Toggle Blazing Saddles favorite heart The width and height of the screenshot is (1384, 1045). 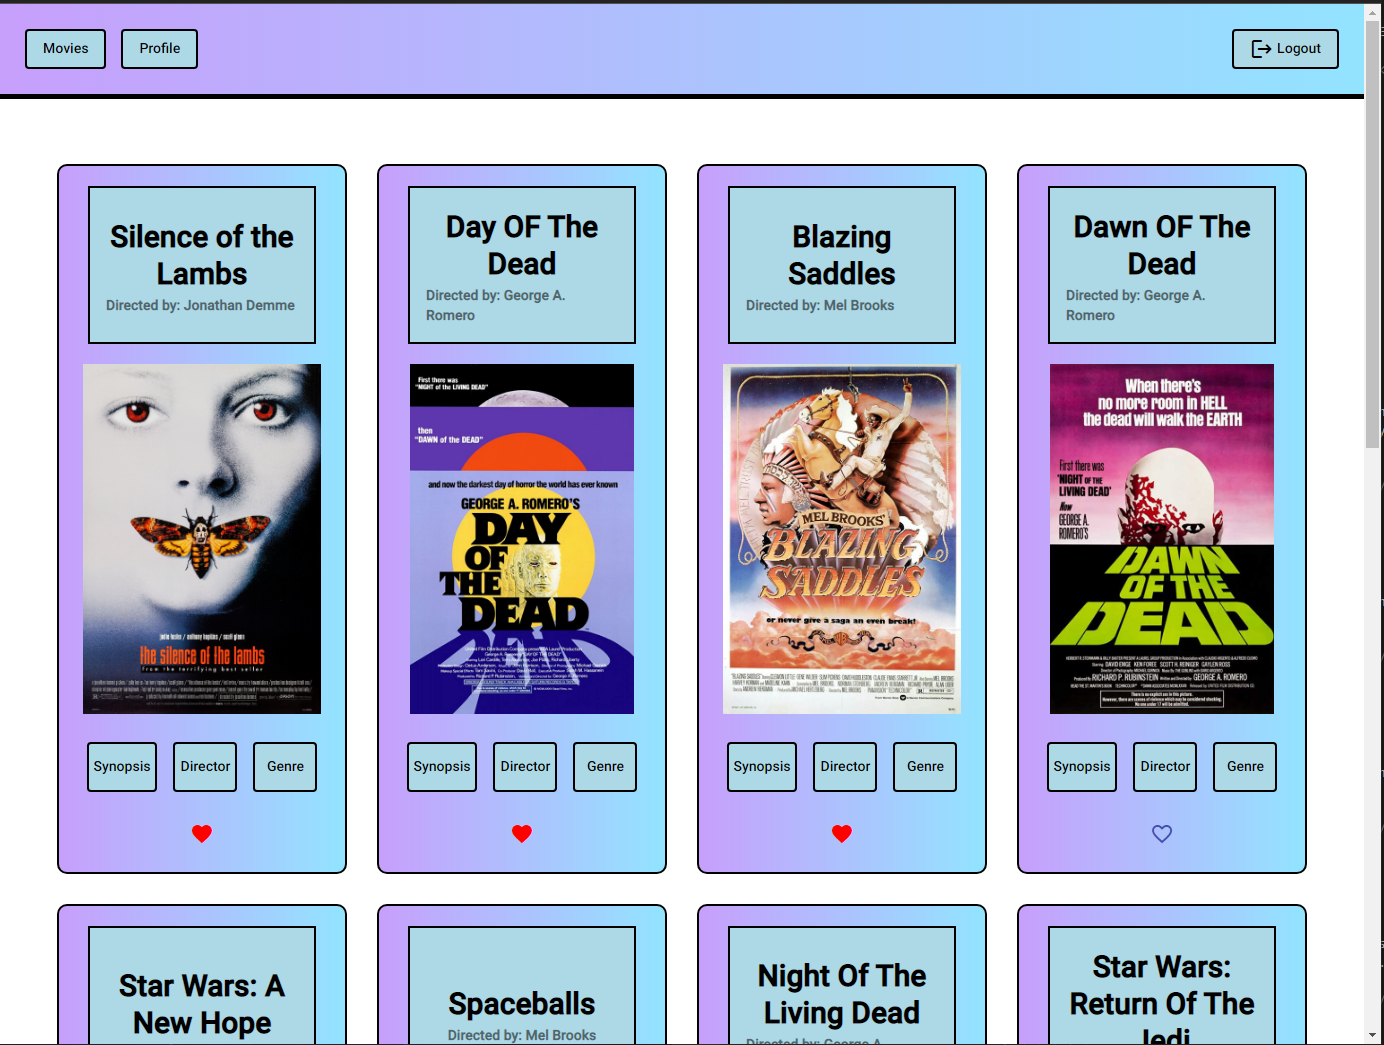842,833
